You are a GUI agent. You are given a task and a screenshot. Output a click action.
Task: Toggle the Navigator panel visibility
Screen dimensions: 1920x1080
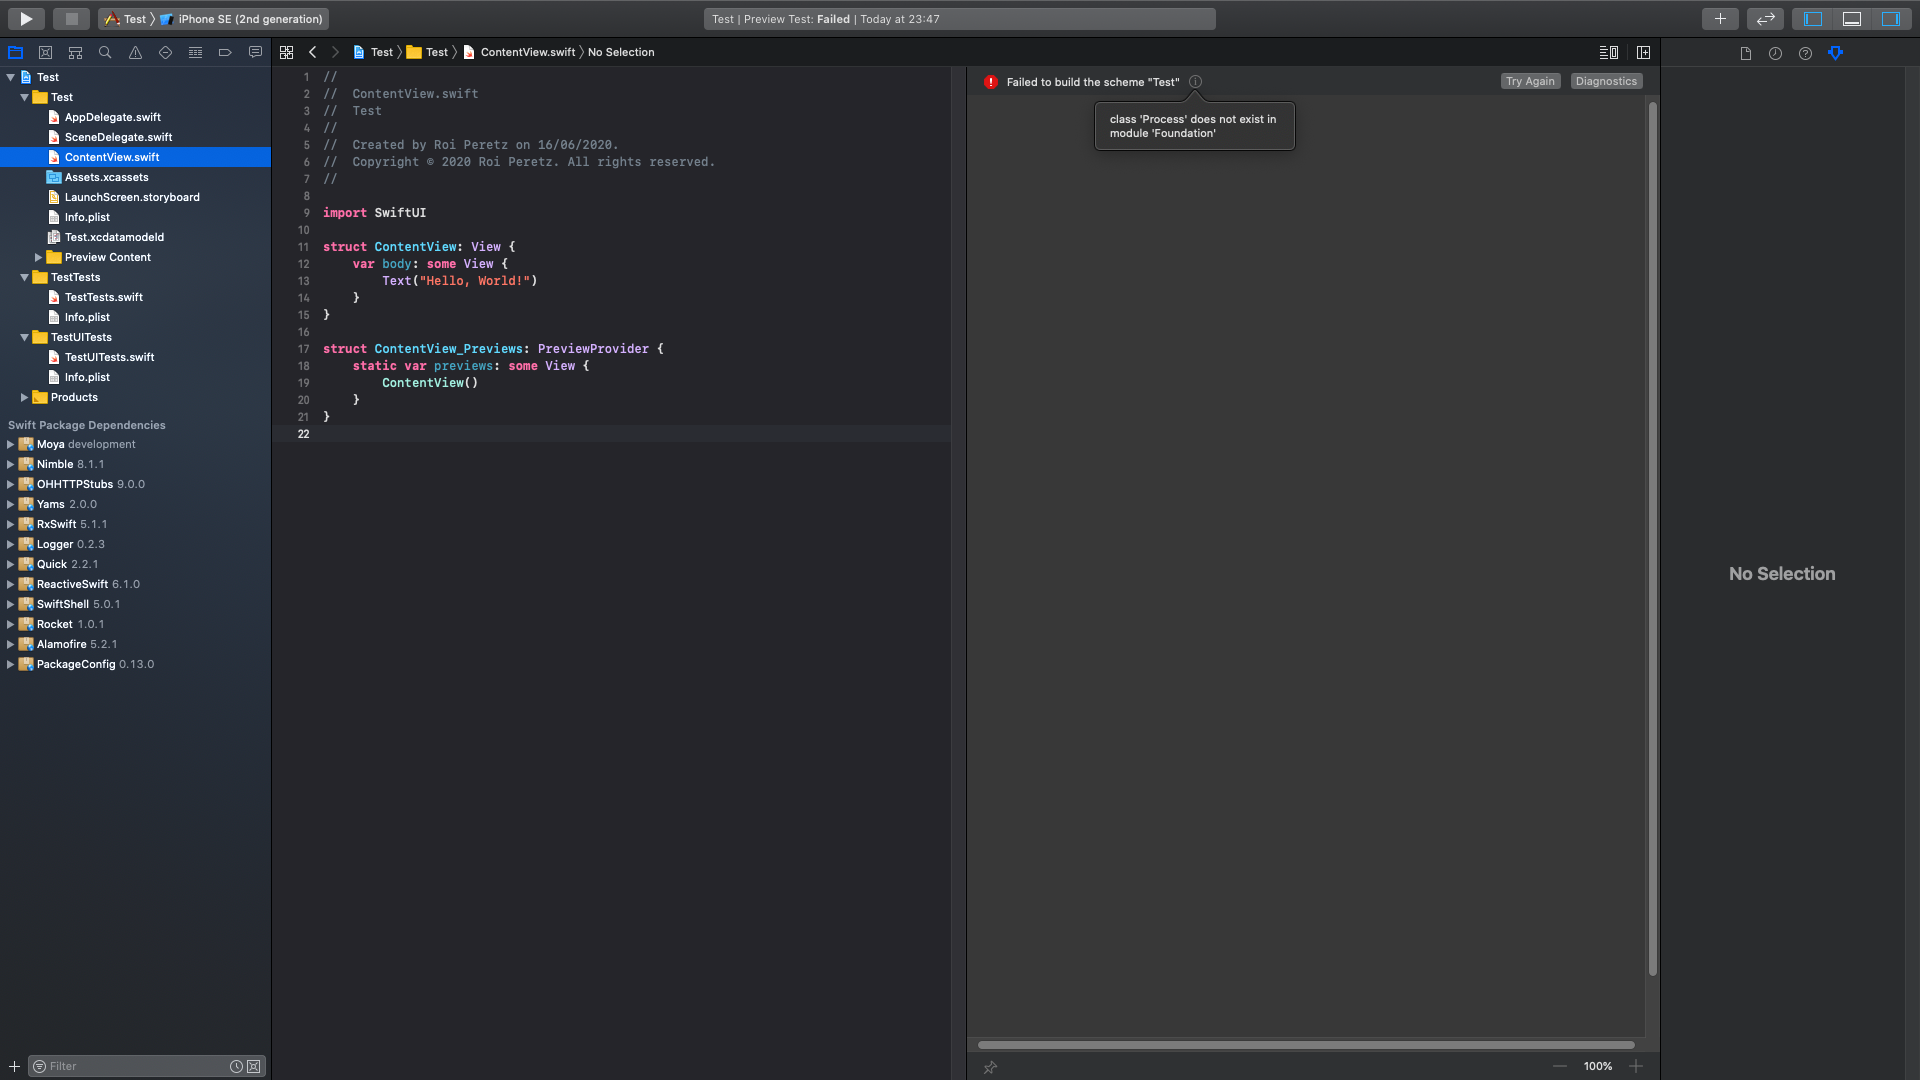tap(1813, 18)
